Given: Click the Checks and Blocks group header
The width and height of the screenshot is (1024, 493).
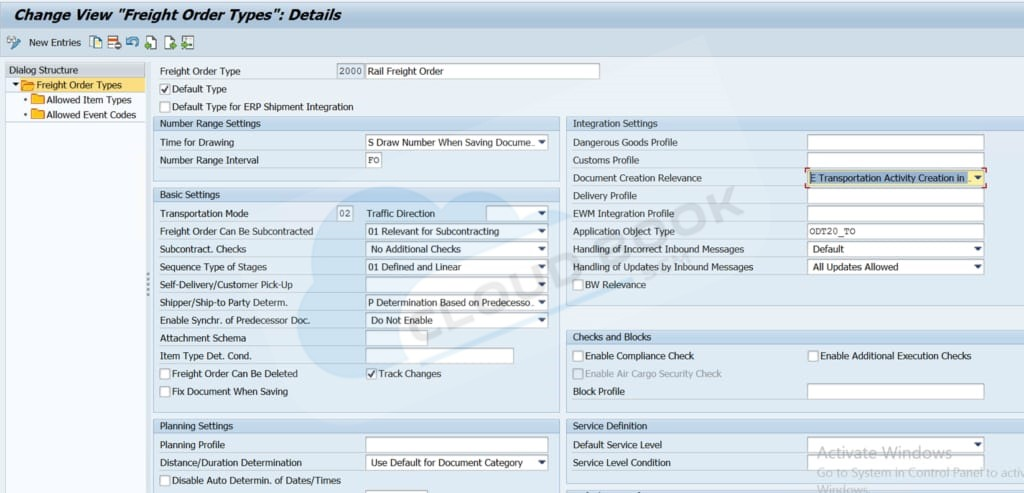Looking at the screenshot, I should point(795,337).
